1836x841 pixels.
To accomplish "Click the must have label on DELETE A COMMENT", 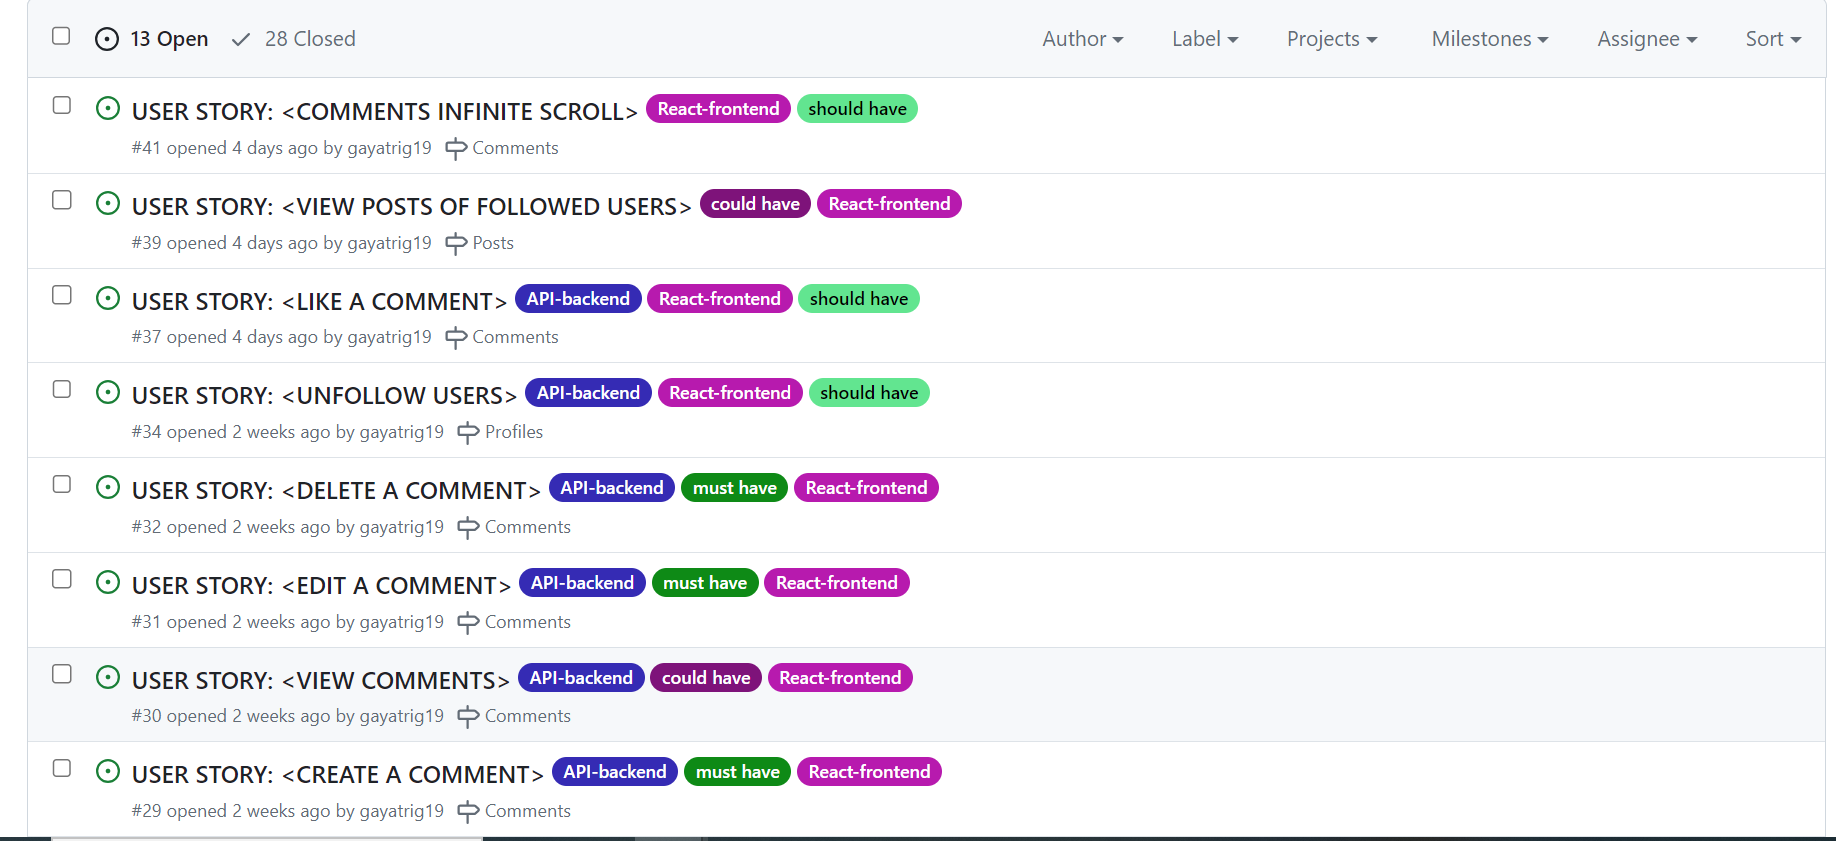I will [735, 488].
